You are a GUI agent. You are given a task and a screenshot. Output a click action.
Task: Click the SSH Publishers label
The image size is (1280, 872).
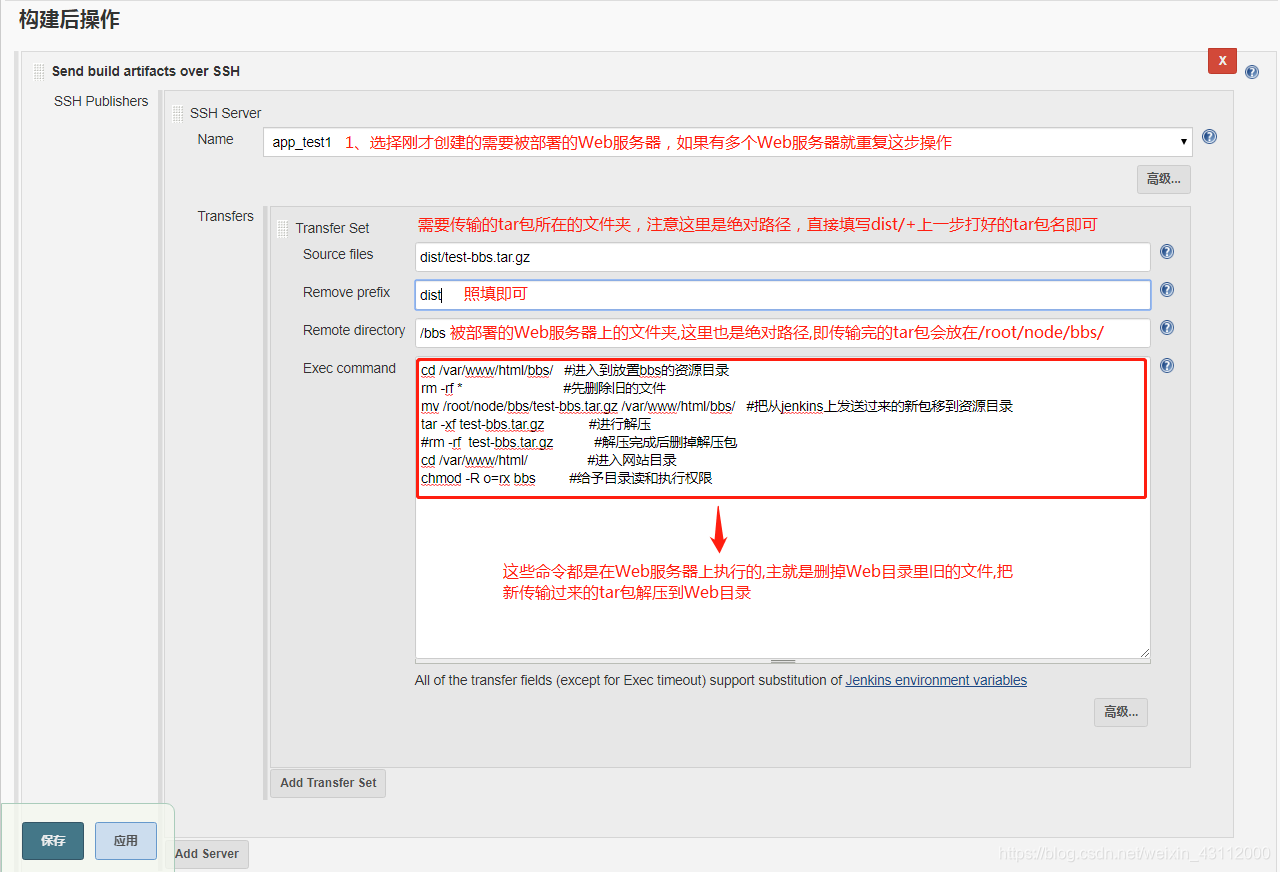coord(101,101)
